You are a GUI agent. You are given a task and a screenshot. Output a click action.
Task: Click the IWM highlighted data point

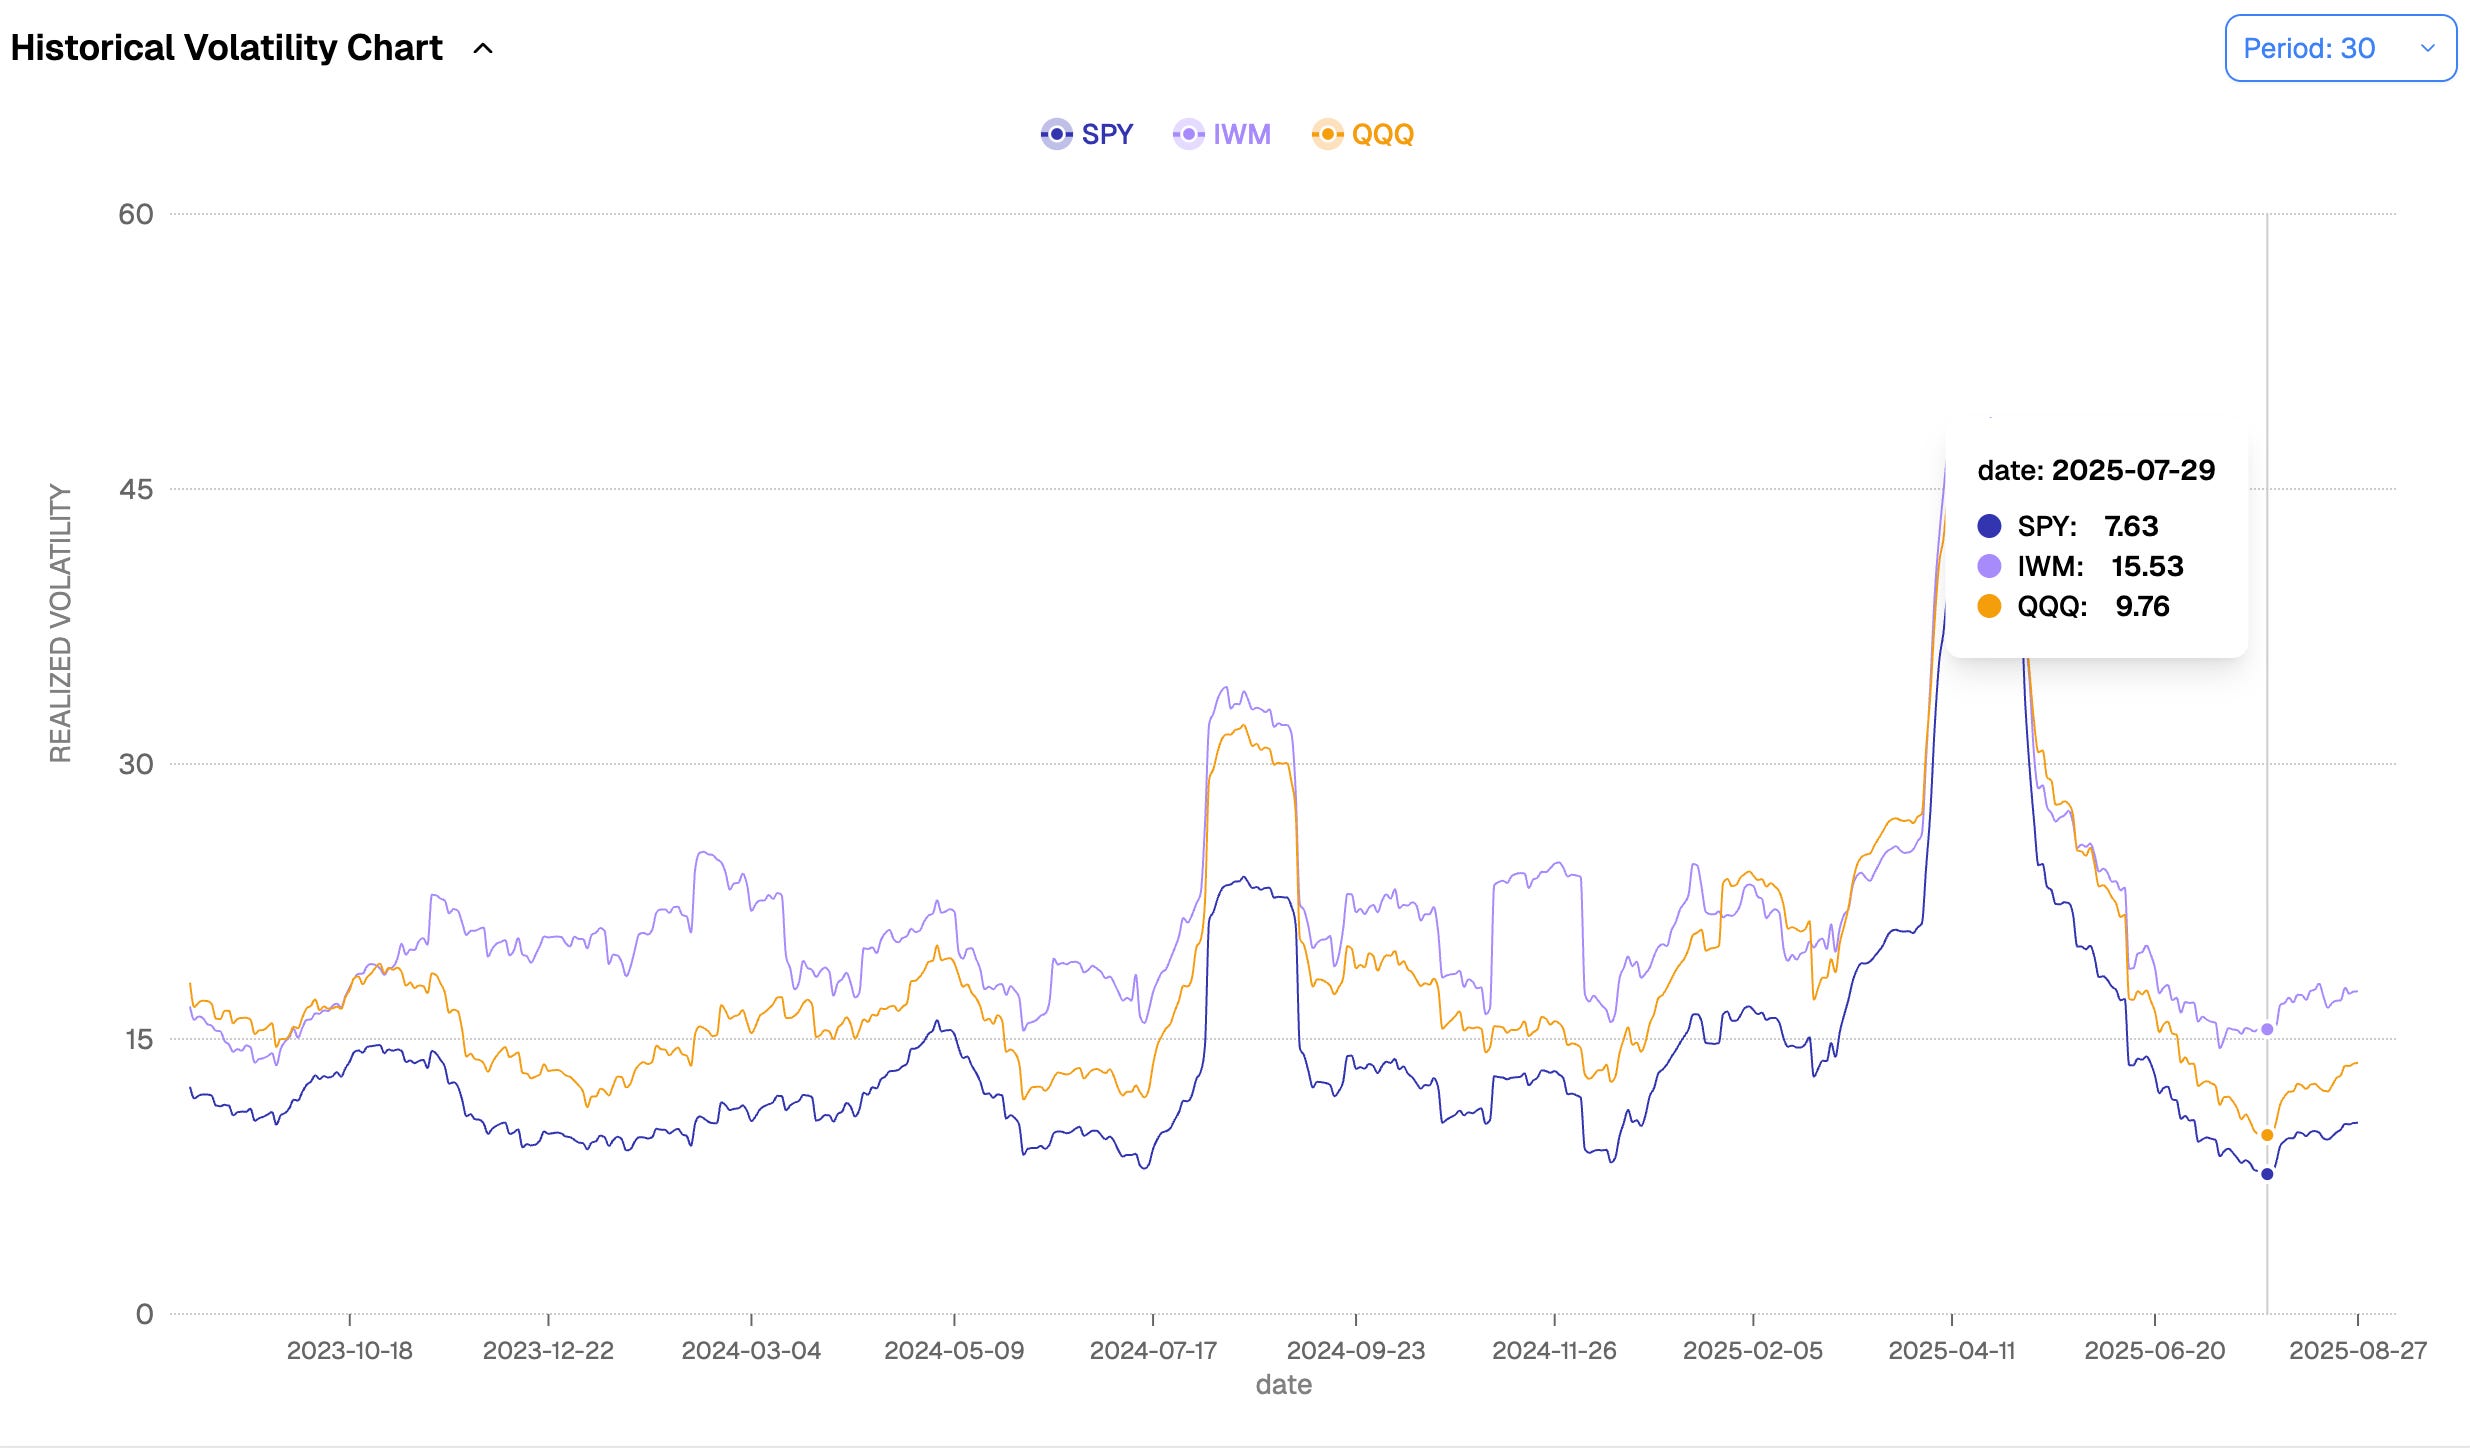pyautogui.click(x=2267, y=1029)
